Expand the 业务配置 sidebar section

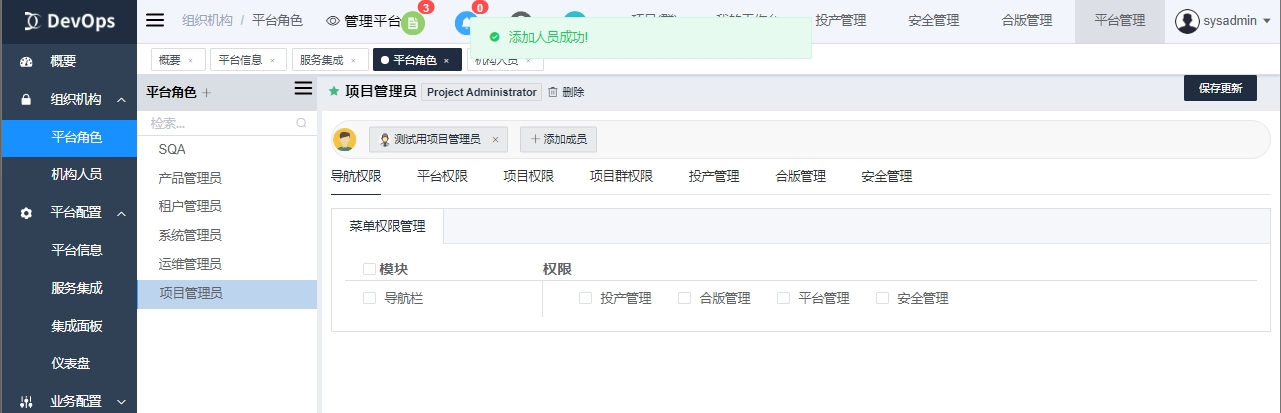[x=121, y=402]
